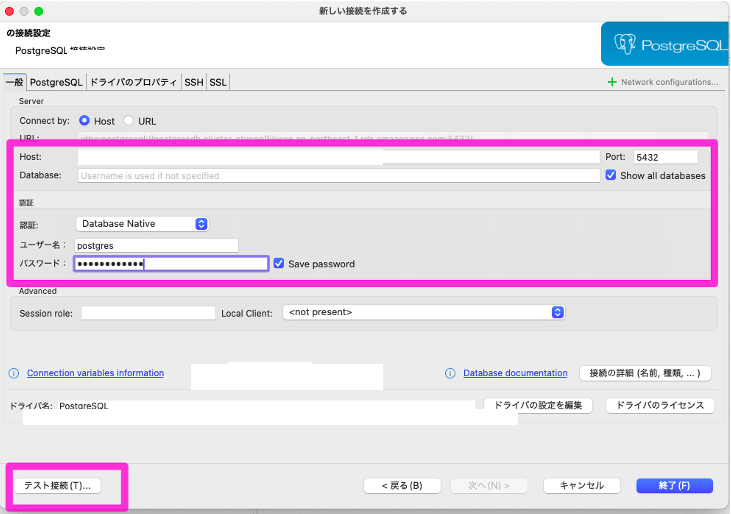Click the キャンセル button

581,486
